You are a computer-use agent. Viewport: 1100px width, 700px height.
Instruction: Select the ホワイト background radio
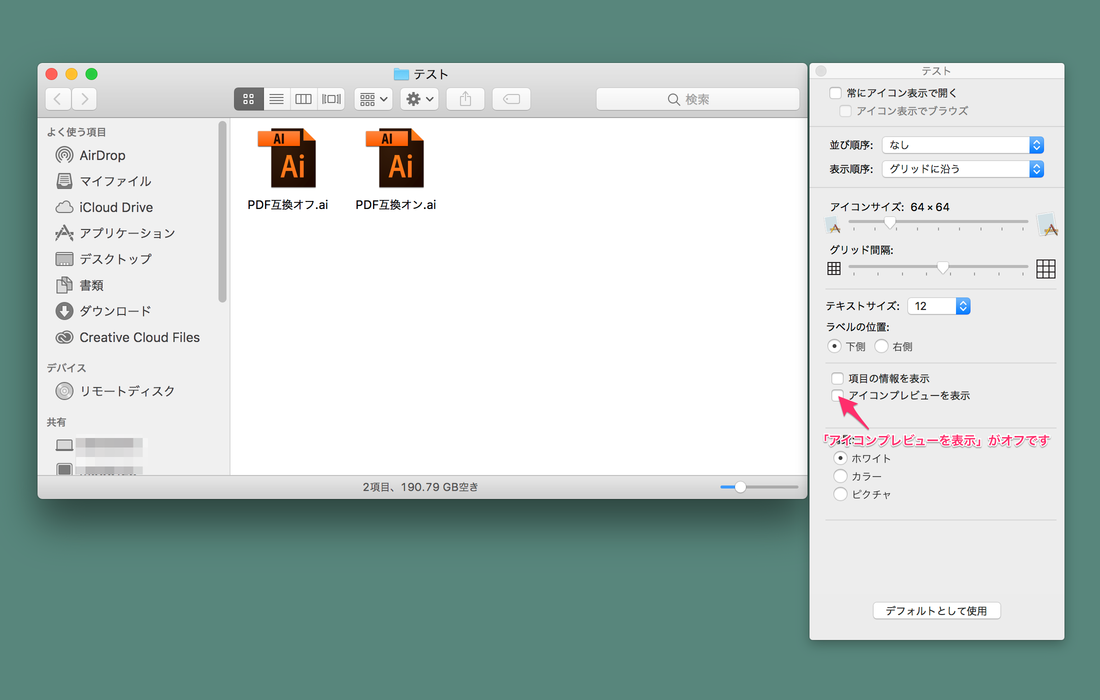coord(840,458)
